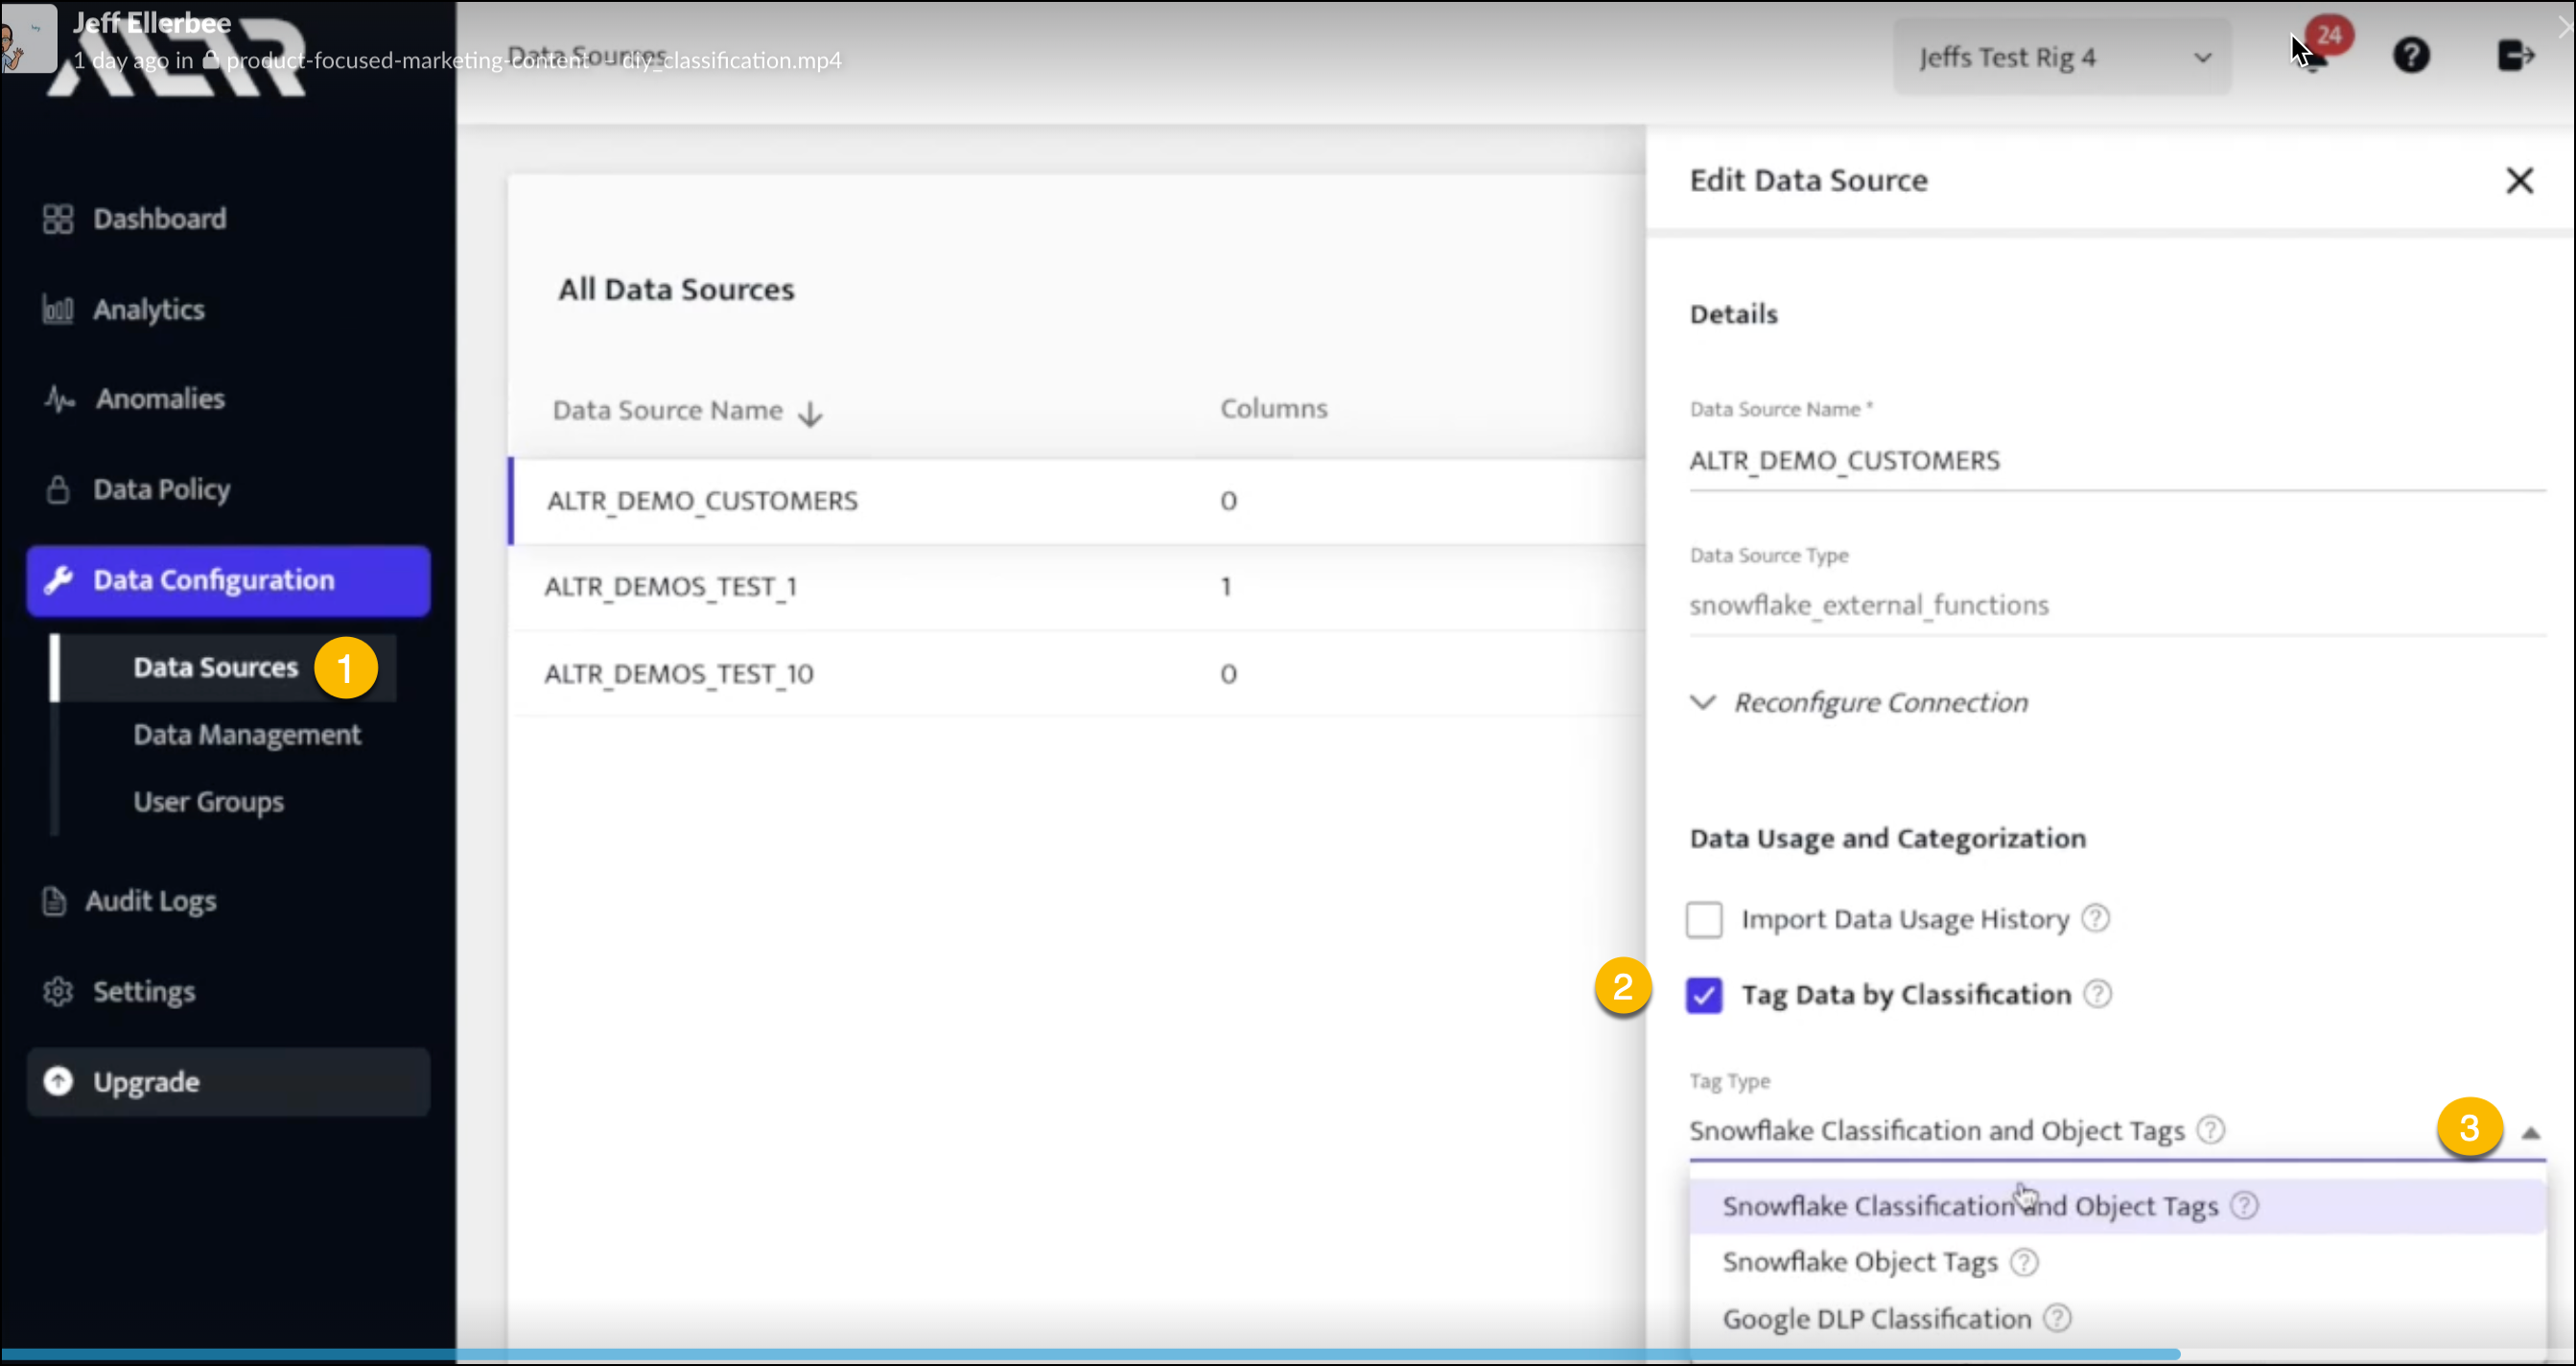Screen dimensions: 2576x1366
Task: Open Settings panel
Action: (x=145, y=991)
